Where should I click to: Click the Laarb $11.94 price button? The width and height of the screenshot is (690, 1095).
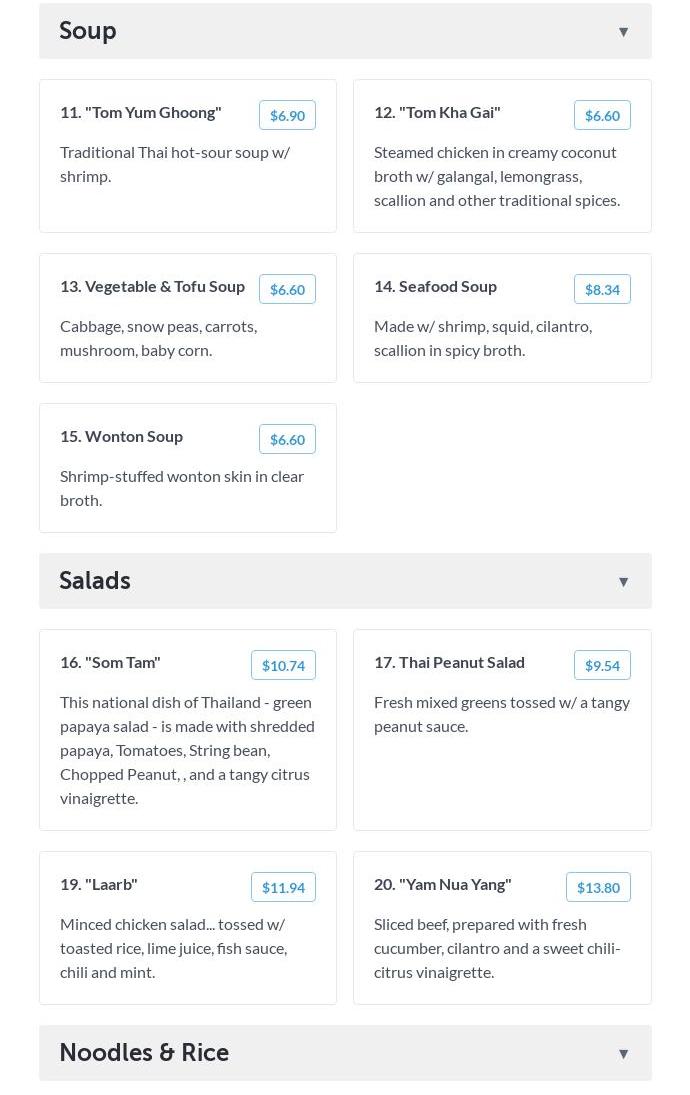[x=283, y=888]
